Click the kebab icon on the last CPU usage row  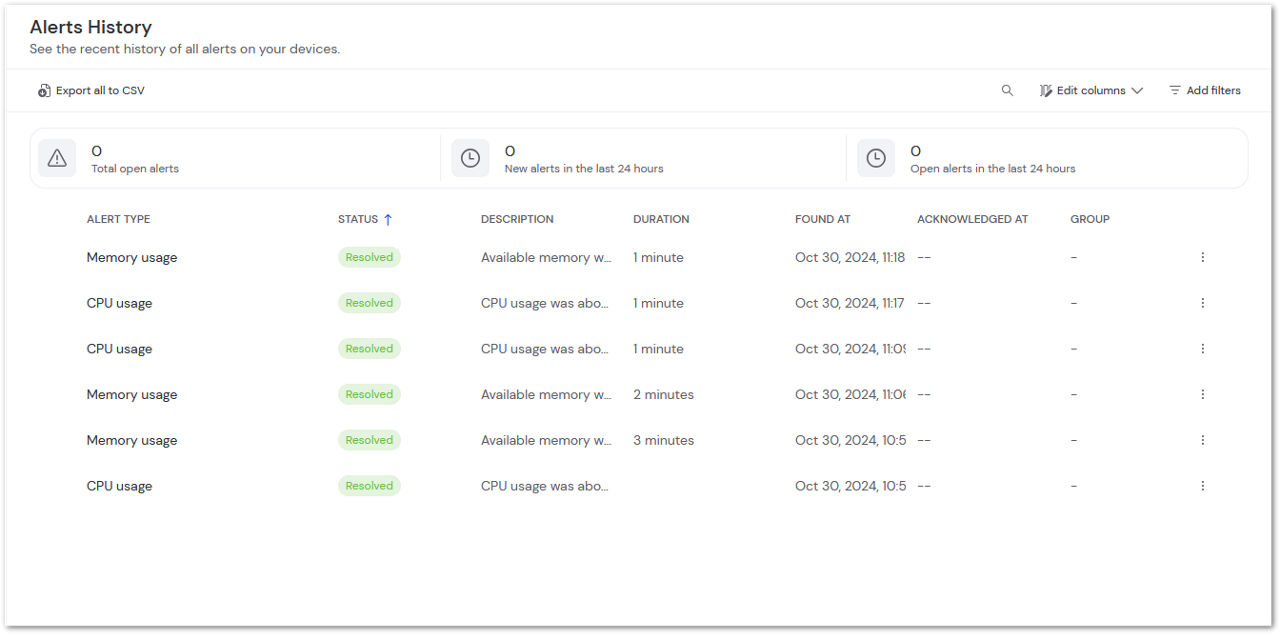(1203, 486)
